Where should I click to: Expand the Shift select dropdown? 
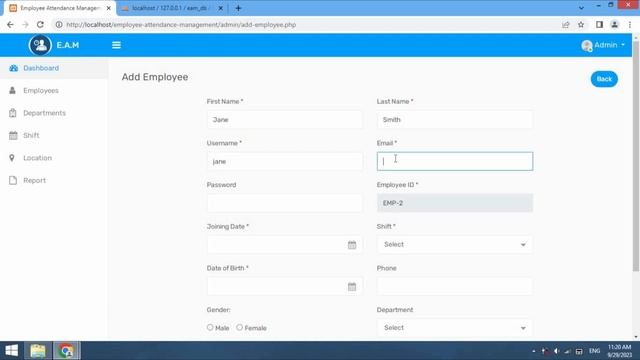click(455, 244)
